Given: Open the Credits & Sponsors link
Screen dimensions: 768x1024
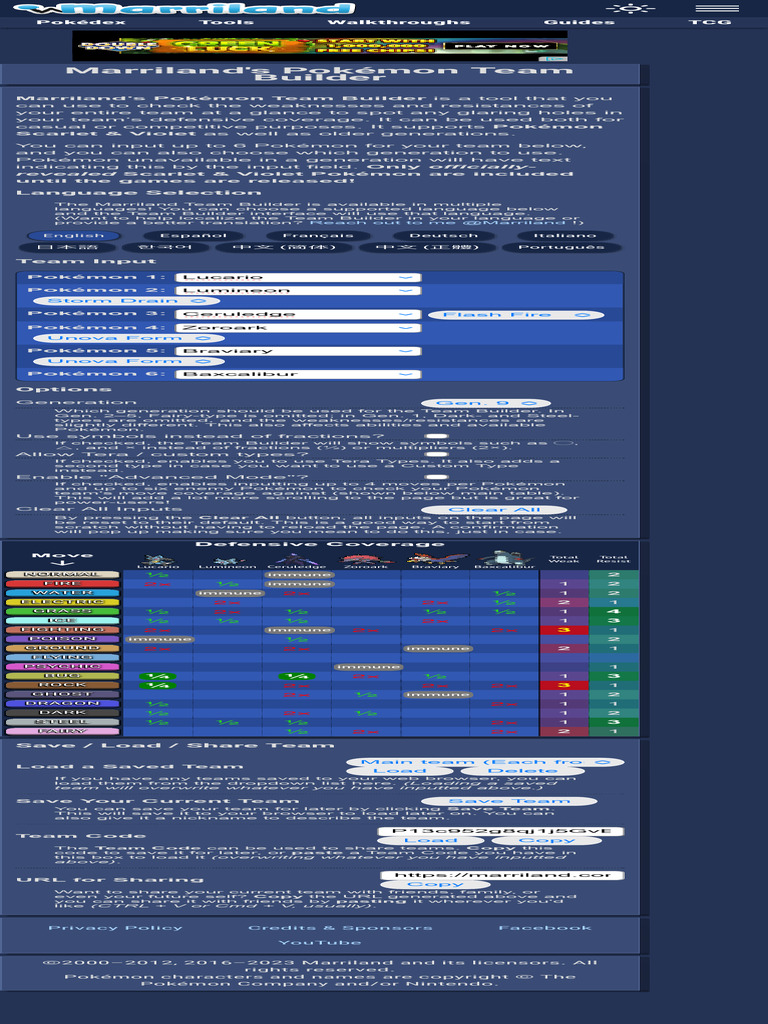Looking at the screenshot, I should tap(340, 928).
